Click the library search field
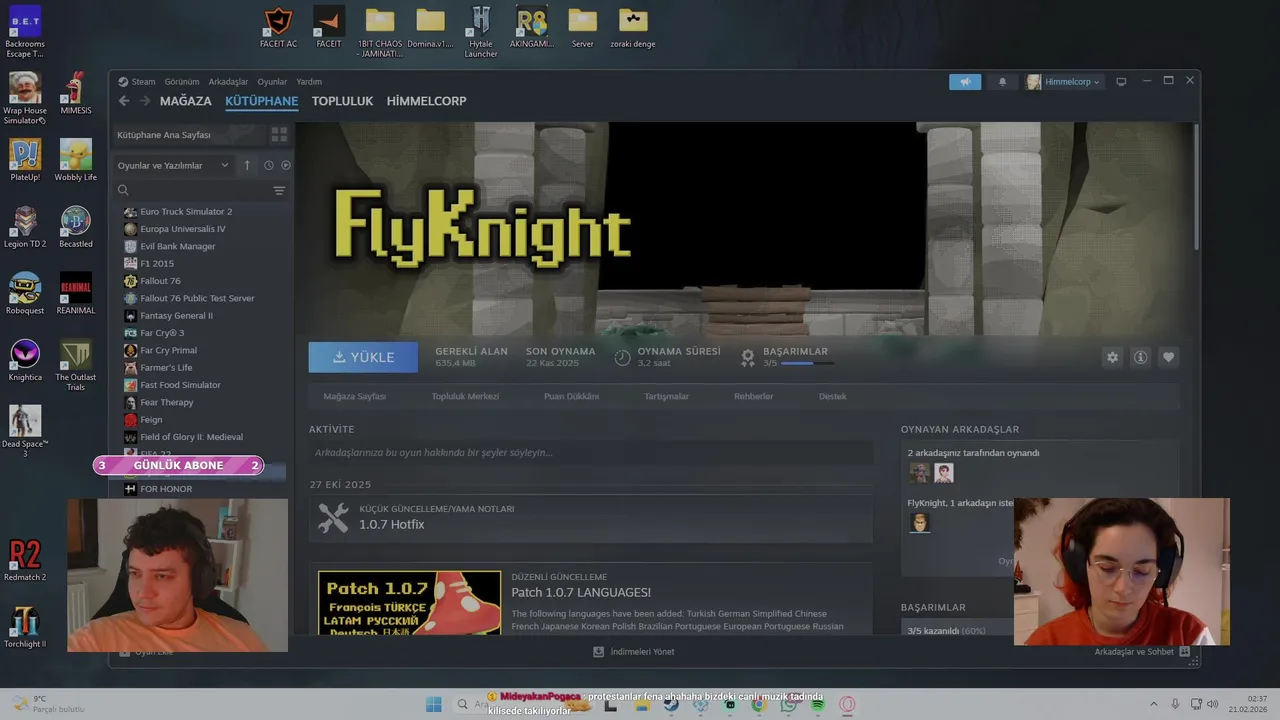Screen dimensions: 1280x720 200,190
